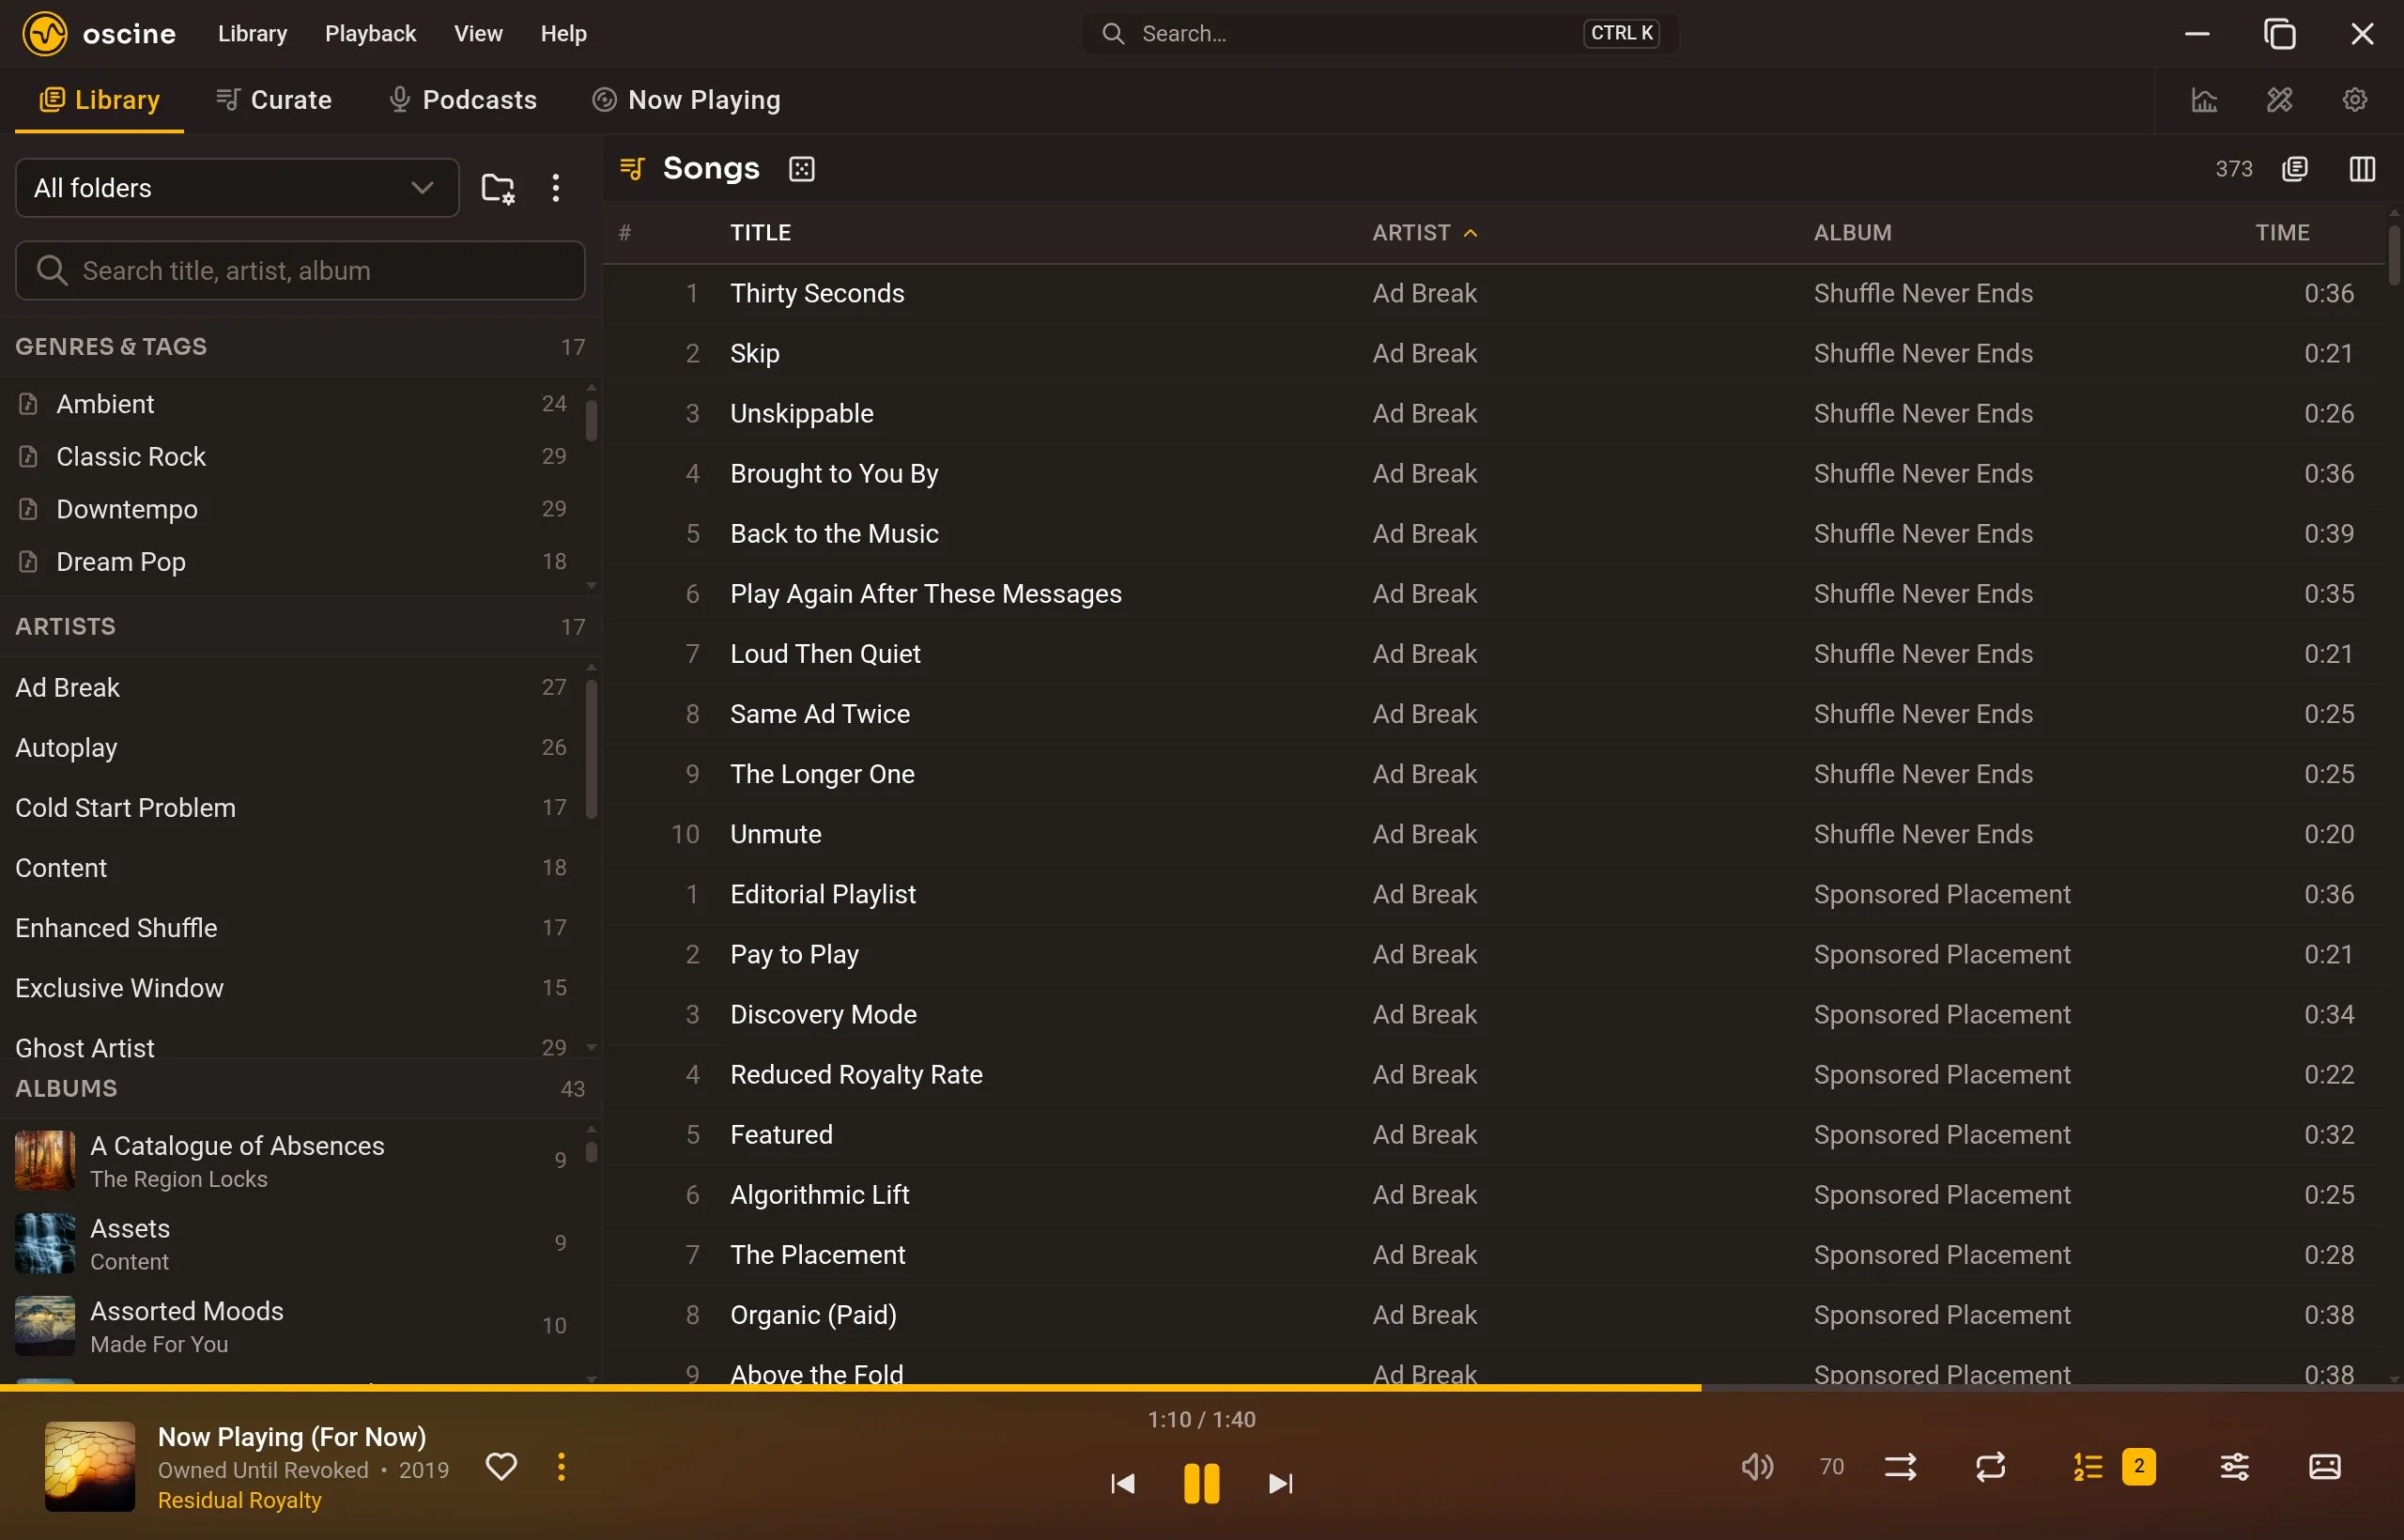
Task: Expand the All folders dropdown
Action: (237, 188)
